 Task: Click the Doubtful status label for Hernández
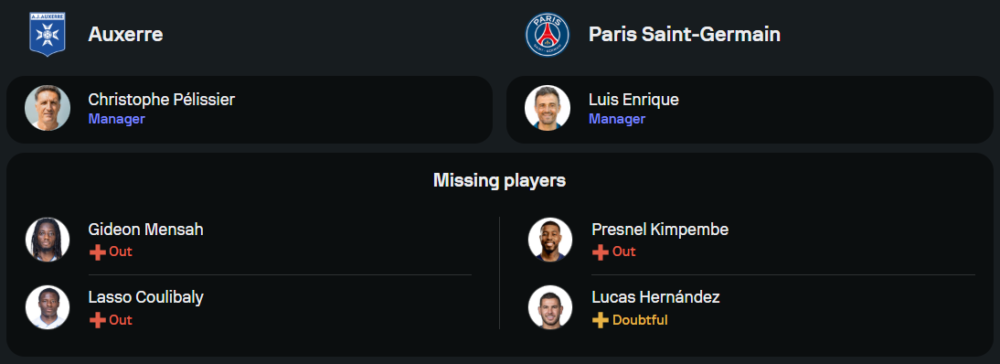click(640, 320)
